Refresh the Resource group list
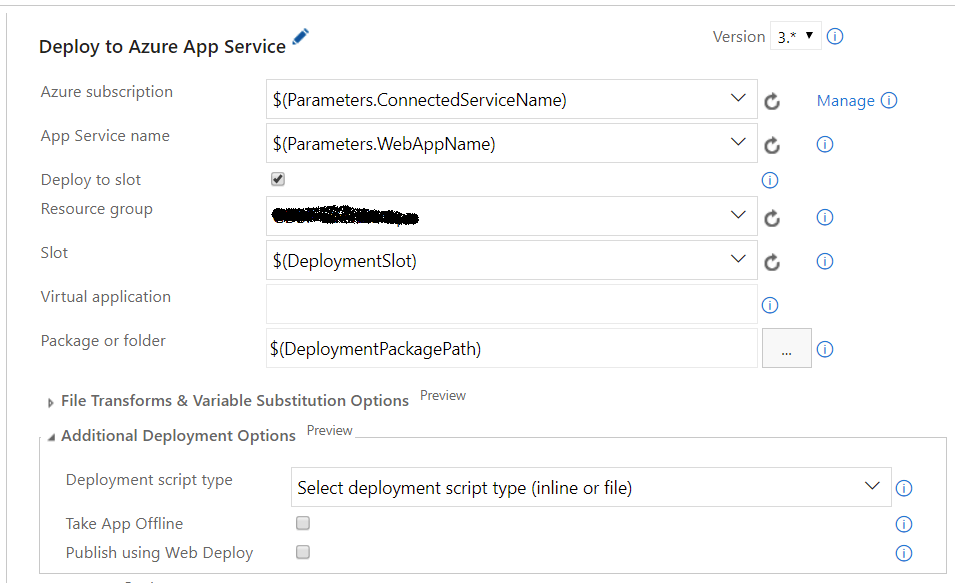955x583 pixels. coord(772,218)
